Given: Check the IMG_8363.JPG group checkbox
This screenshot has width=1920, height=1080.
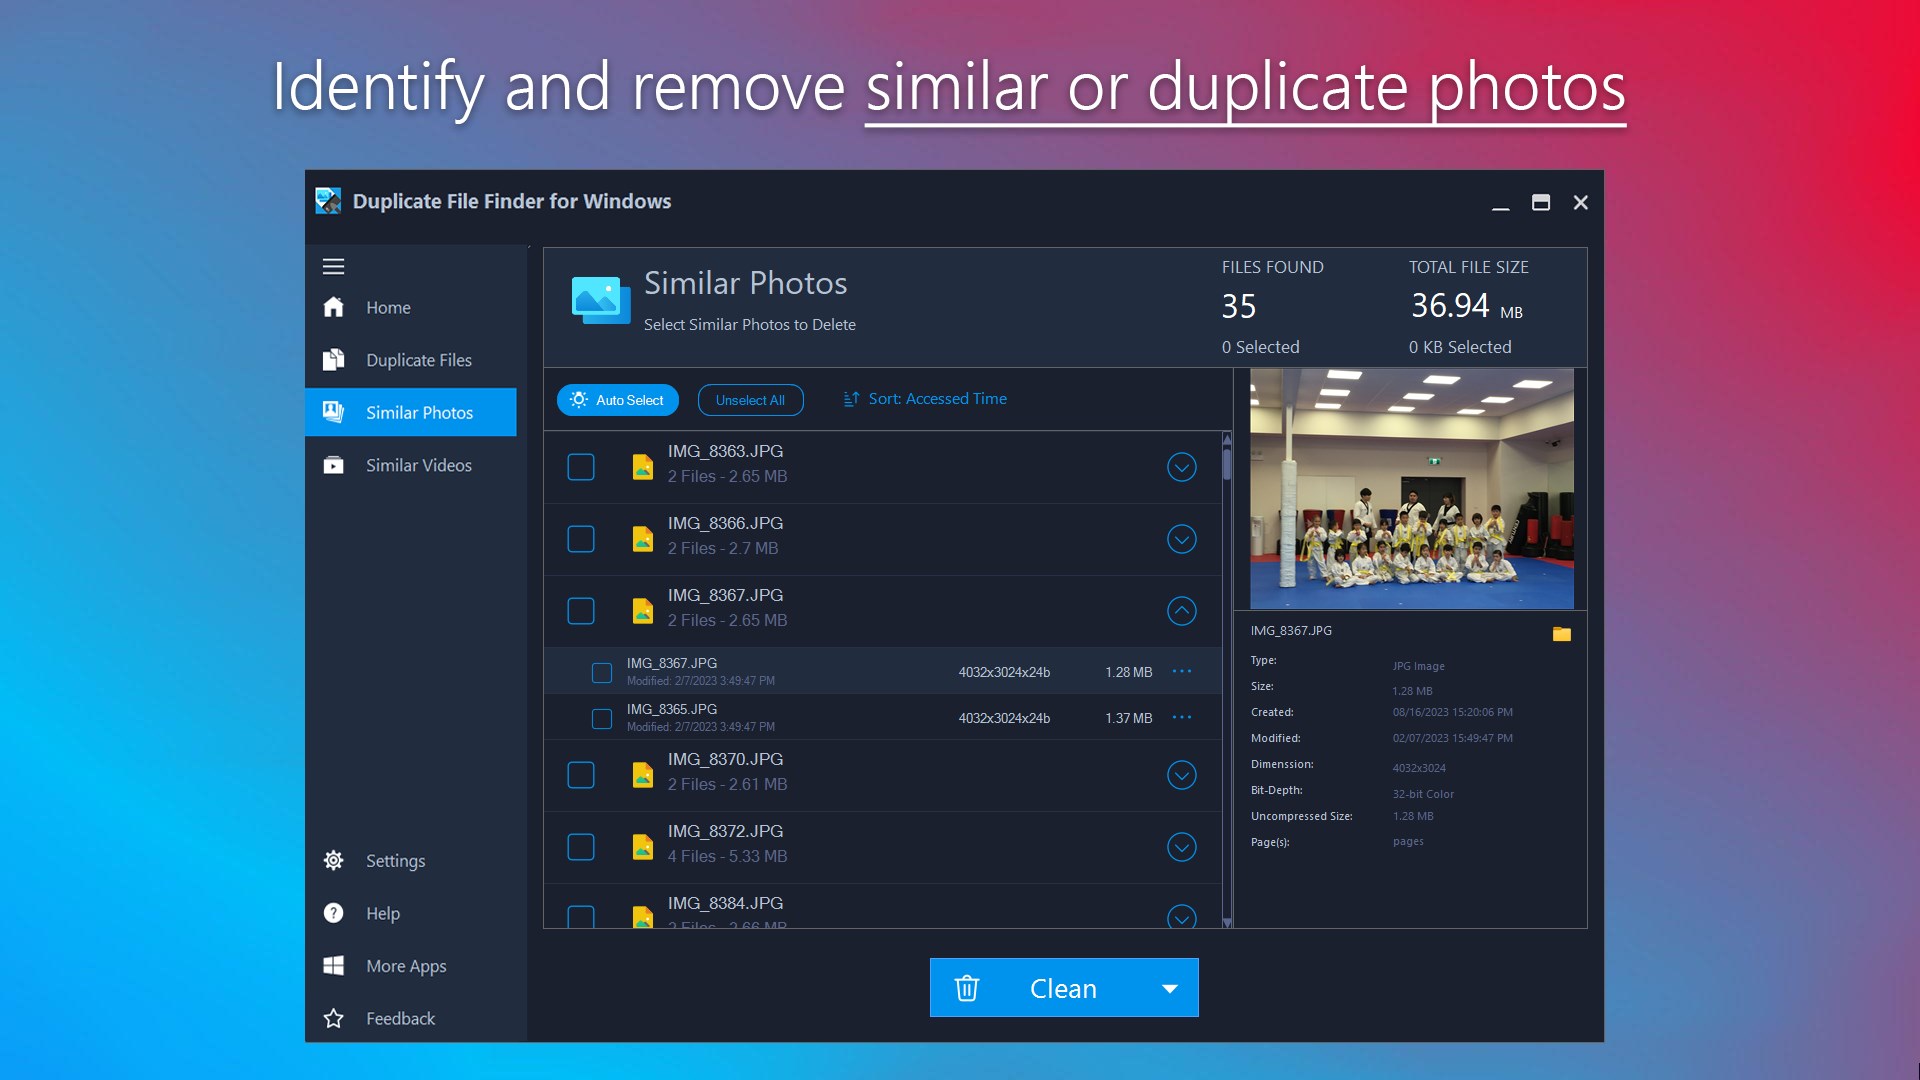Looking at the screenshot, I should [581, 467].
